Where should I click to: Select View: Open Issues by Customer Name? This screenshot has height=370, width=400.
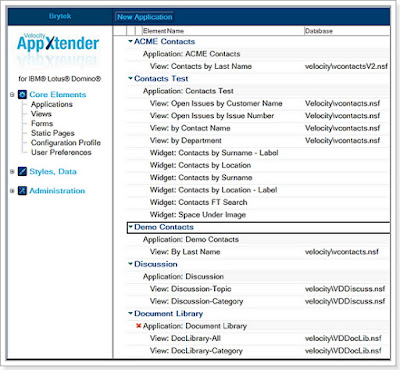[258, 103]
